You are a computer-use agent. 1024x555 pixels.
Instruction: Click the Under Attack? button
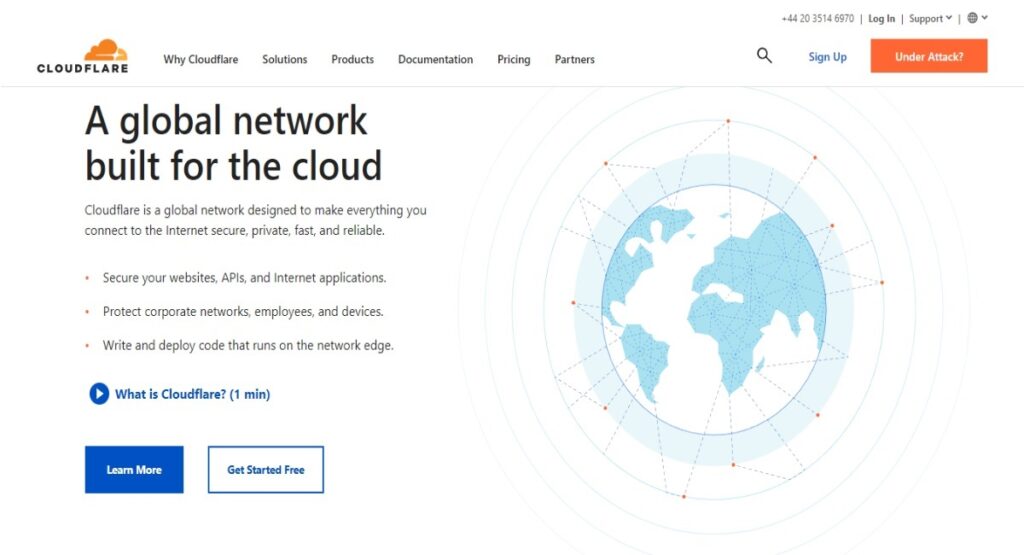click(x=929, y=56)
